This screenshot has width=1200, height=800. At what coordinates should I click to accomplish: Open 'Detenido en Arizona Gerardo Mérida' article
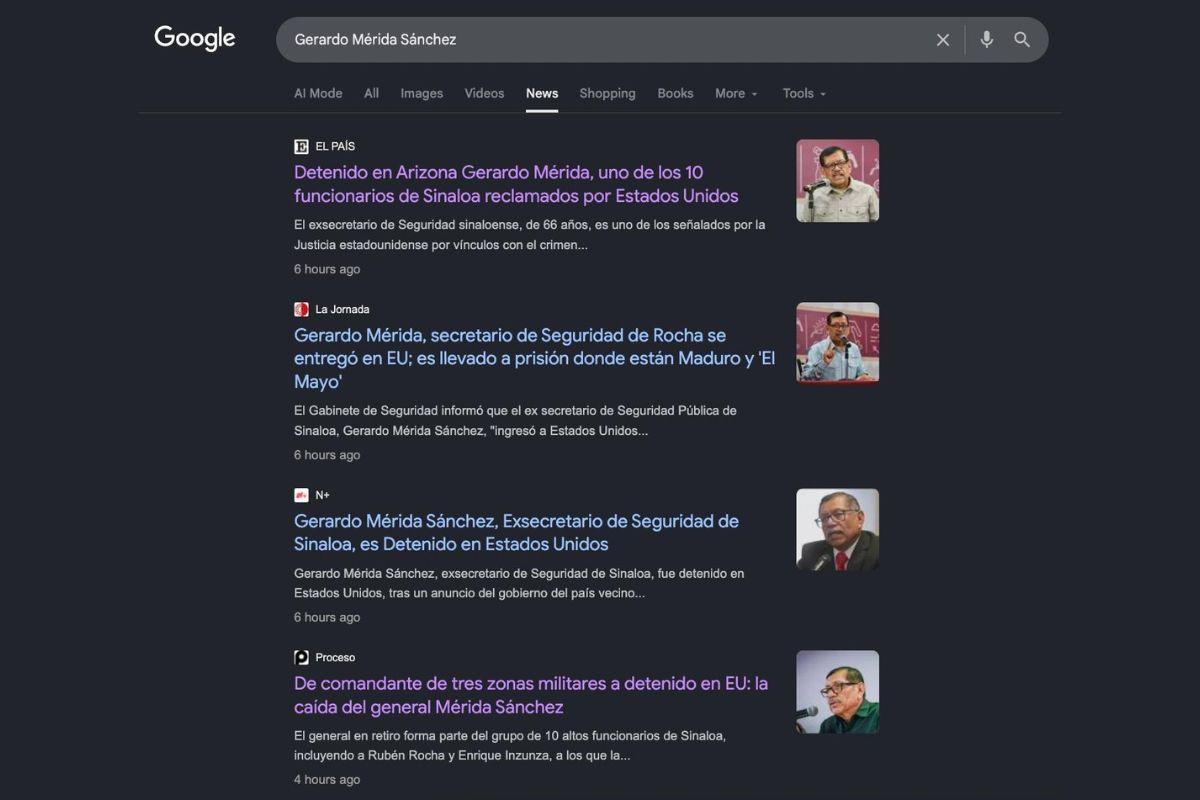click(x=516, y=184)
